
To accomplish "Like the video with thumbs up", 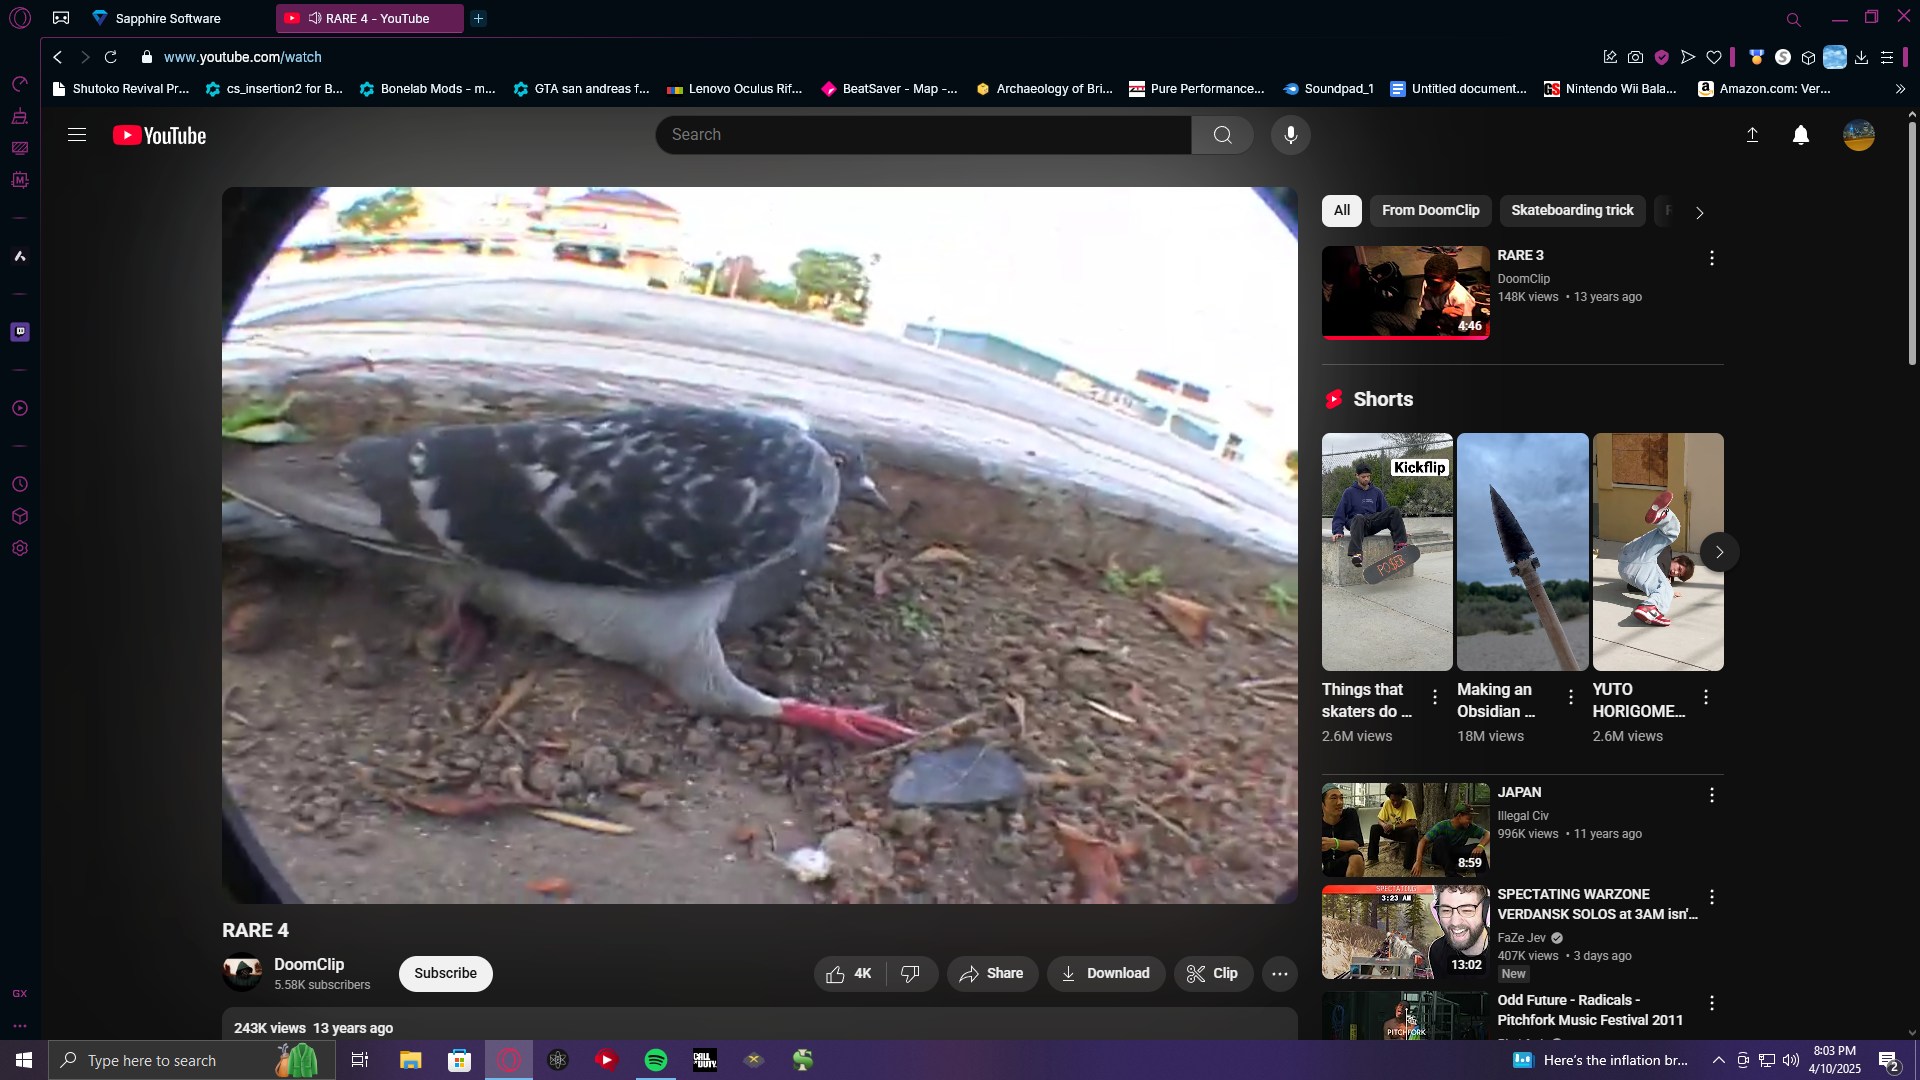I will pyautogui.click(x=849, y=973).
